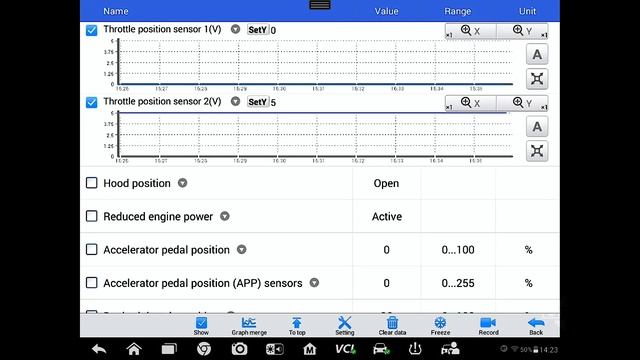
Task: Click the Value column header
Action: coord(387,11)
